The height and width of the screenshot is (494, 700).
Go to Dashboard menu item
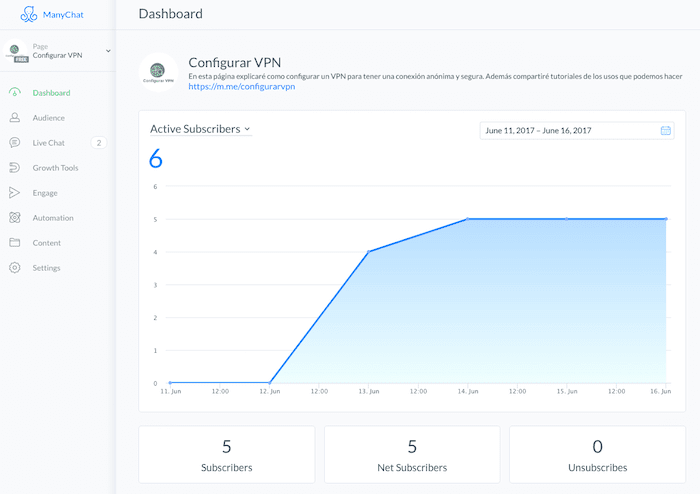51,93
